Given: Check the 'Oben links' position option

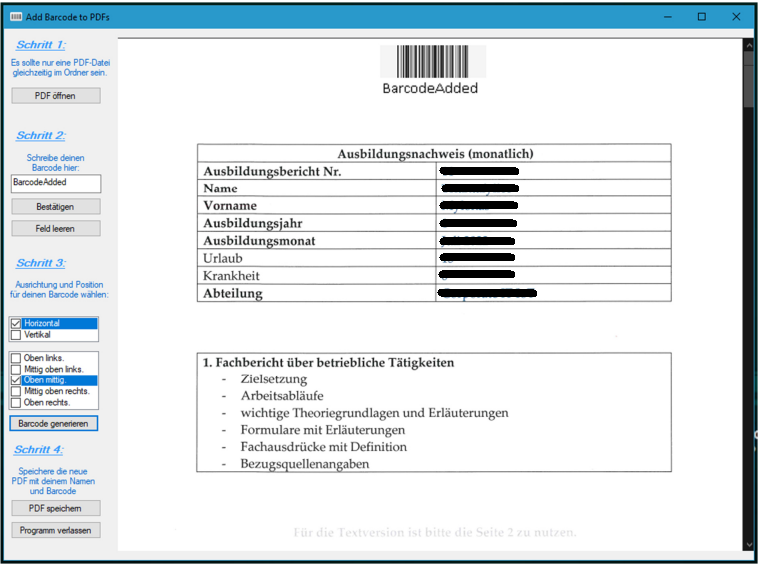Looking at the screenshot, I should pos(16,358).
